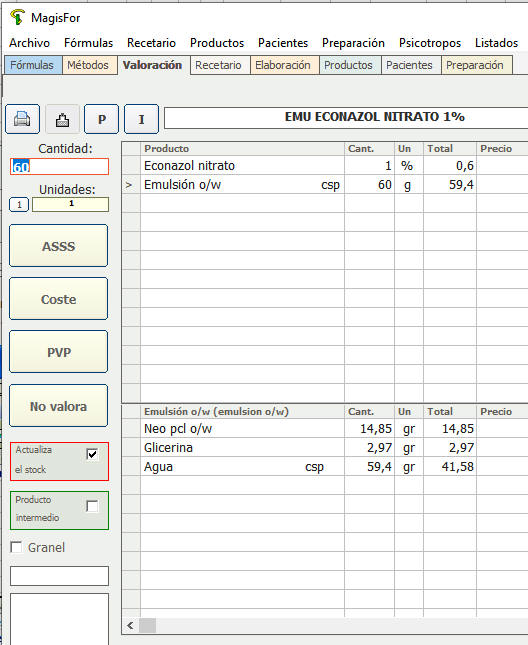This screenshot has width=528, height=645.
Task: Click the Glicerina row
Action: (x=325, y=448)
